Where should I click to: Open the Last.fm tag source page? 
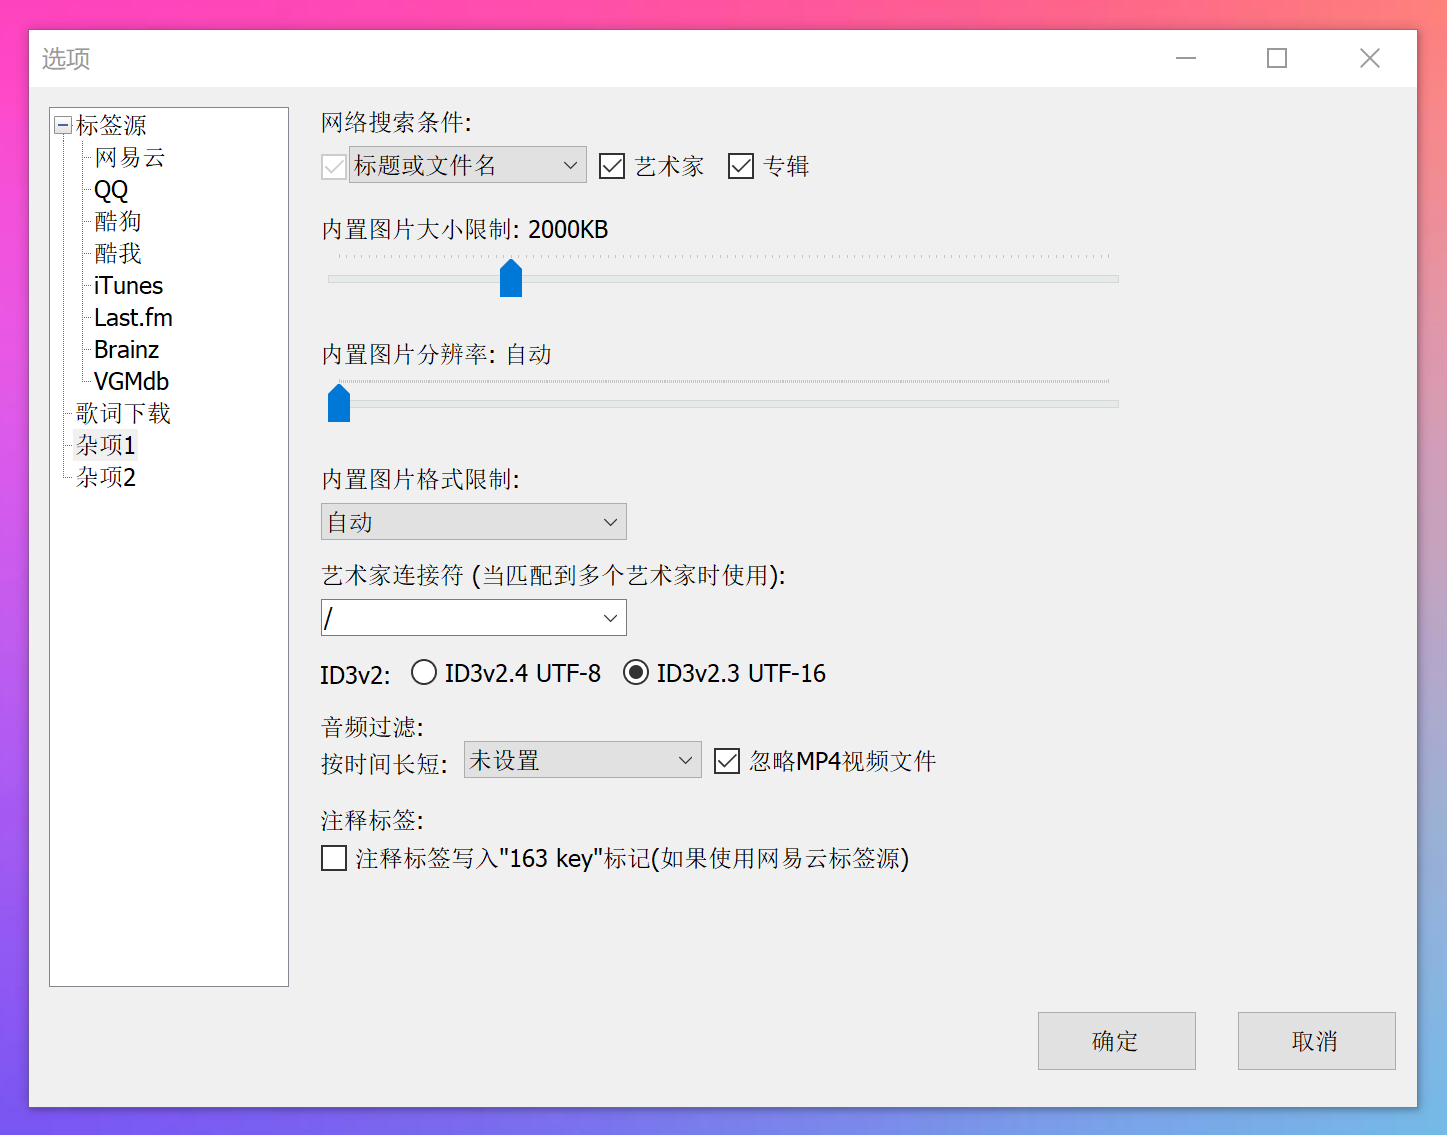(133, 318)
